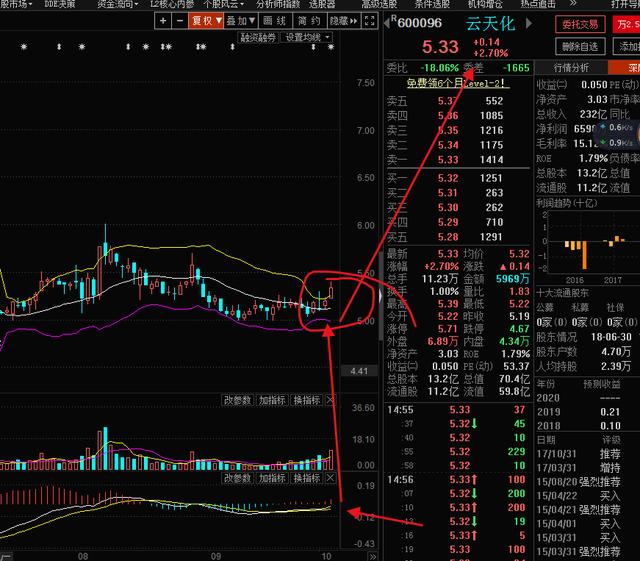The height and width of the screenshot is (561, 640).
Task: Click 改参数 on the volume indicator panel
Action: (237, 401)
